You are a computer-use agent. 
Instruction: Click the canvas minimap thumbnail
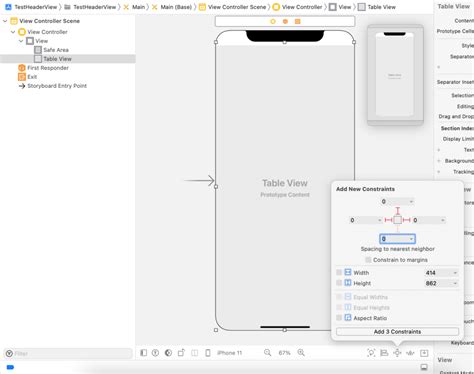(x=395, y=75)
